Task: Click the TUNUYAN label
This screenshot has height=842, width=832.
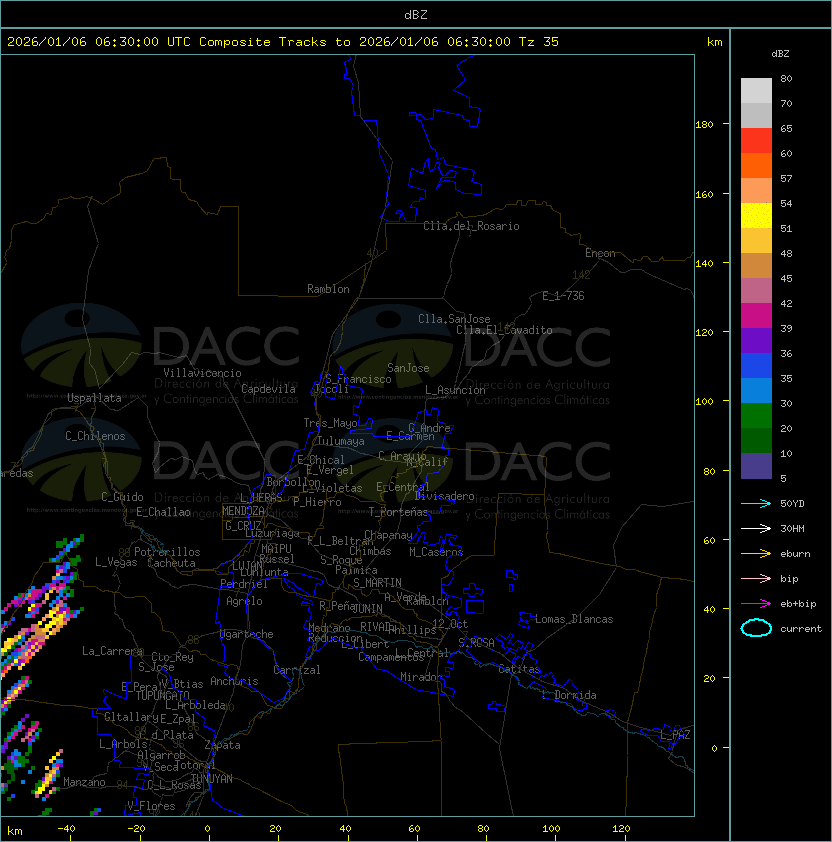Action: (212, 779)
